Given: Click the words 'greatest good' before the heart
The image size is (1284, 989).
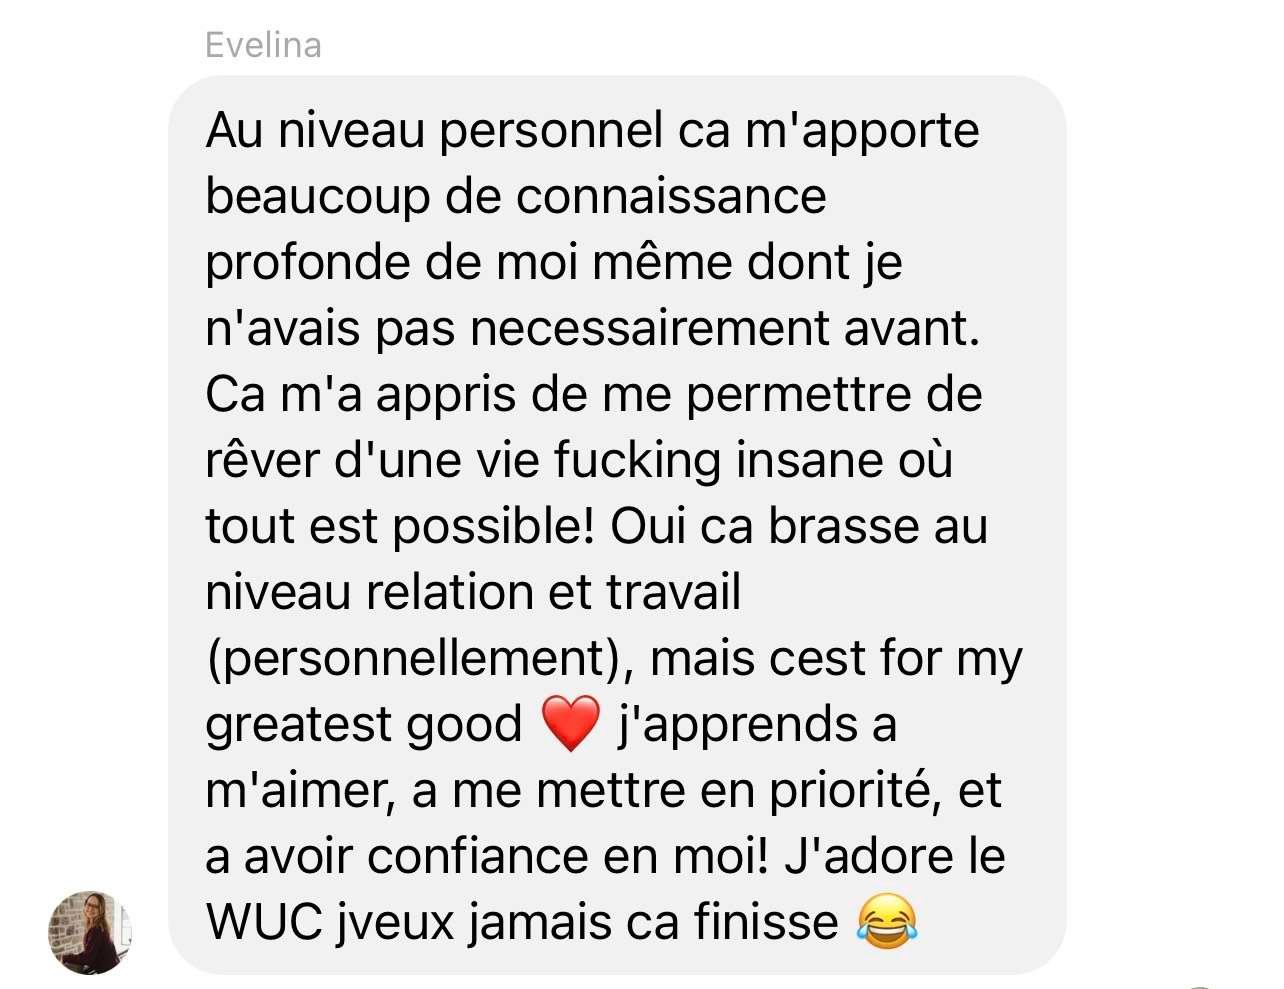Looking at the screenshot, I should (x=364, y=724).
